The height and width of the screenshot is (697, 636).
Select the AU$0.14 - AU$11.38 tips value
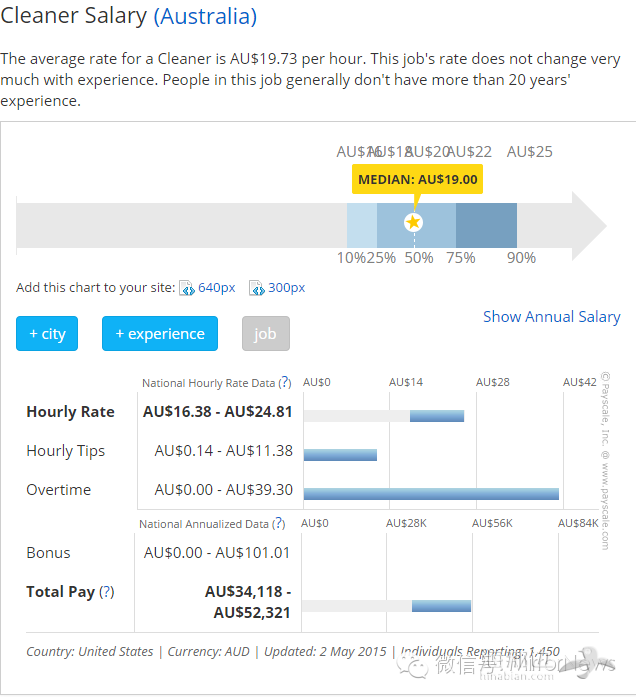224,451
